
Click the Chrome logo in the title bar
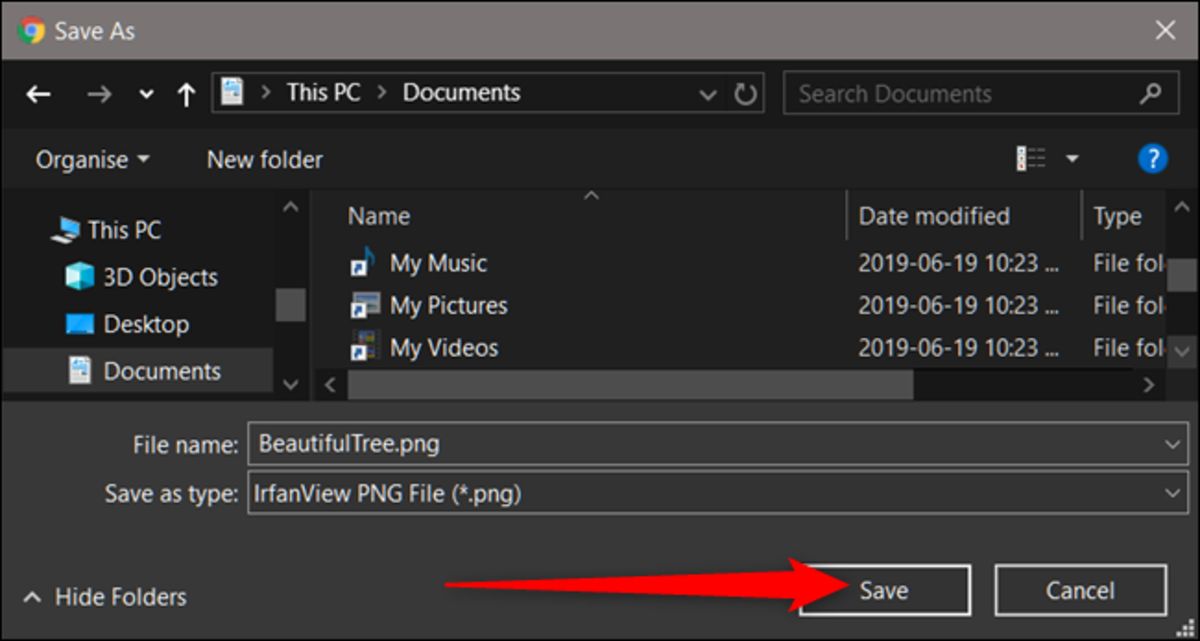pyautogui.click(x=31, y=30)
